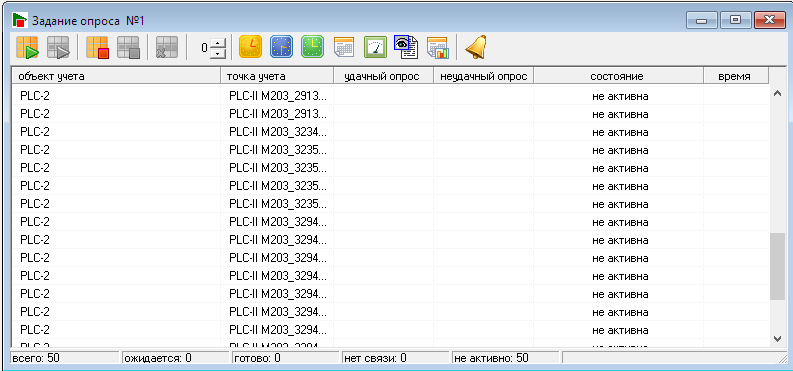Click the grey grid icon with X

click(x=167, y=48)
